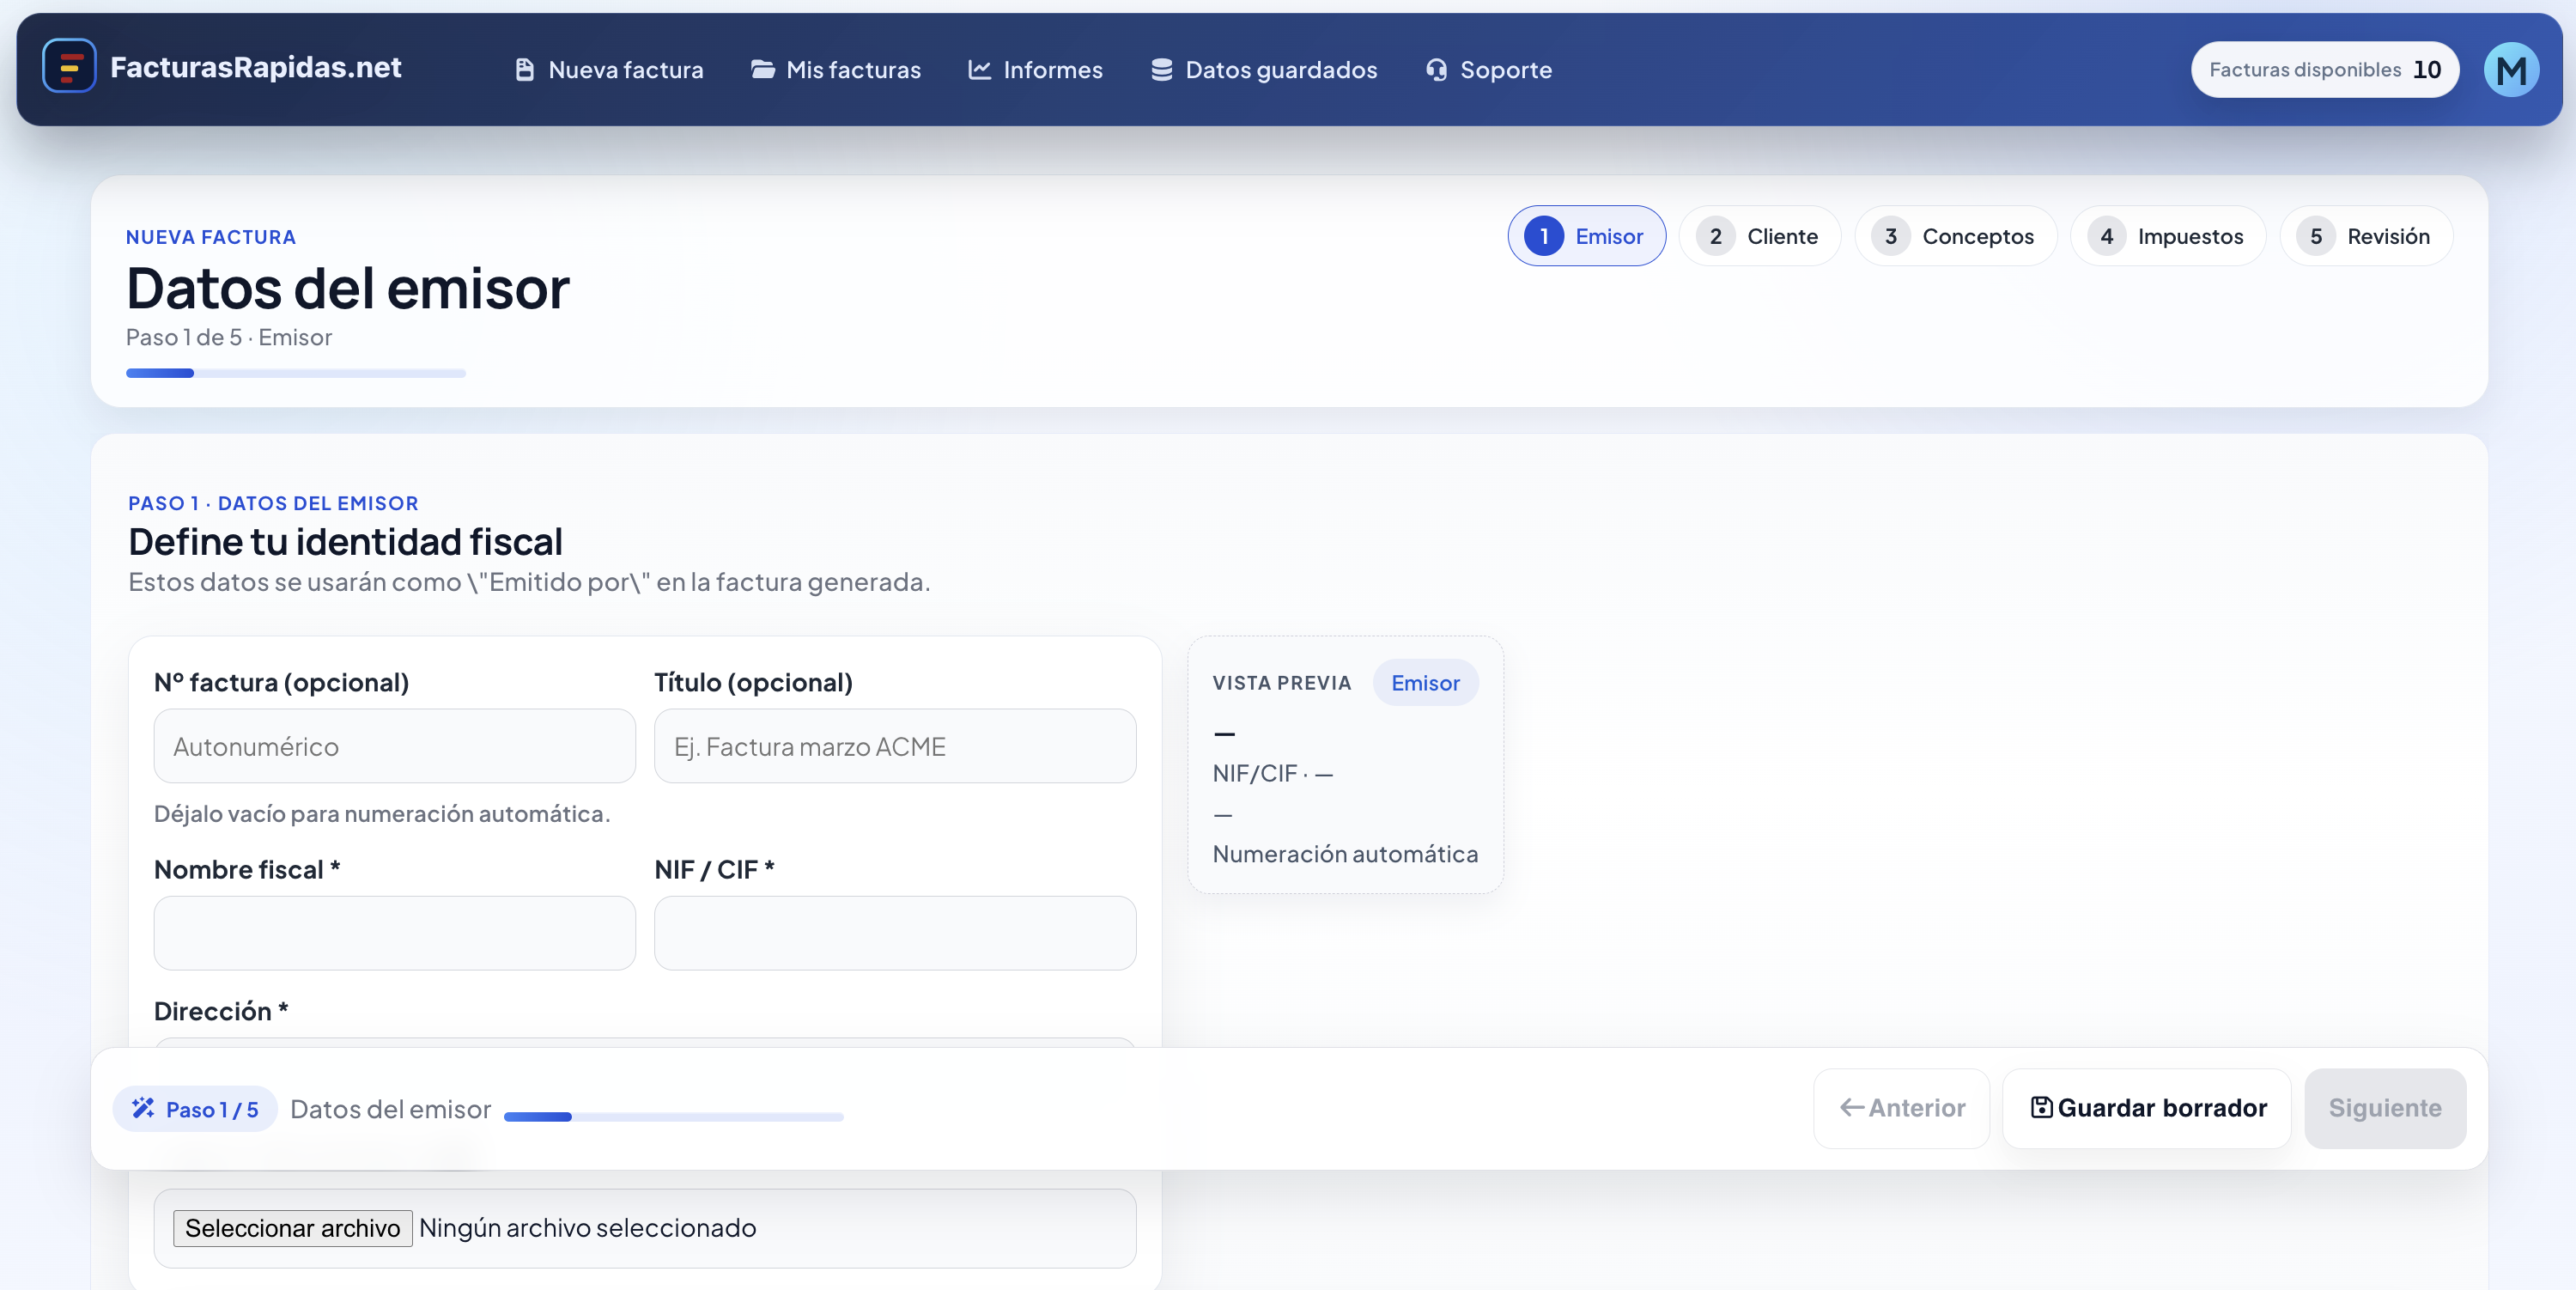
Task: Click the FacturasRapidas logo icon
Action: [x=69, y=67]
